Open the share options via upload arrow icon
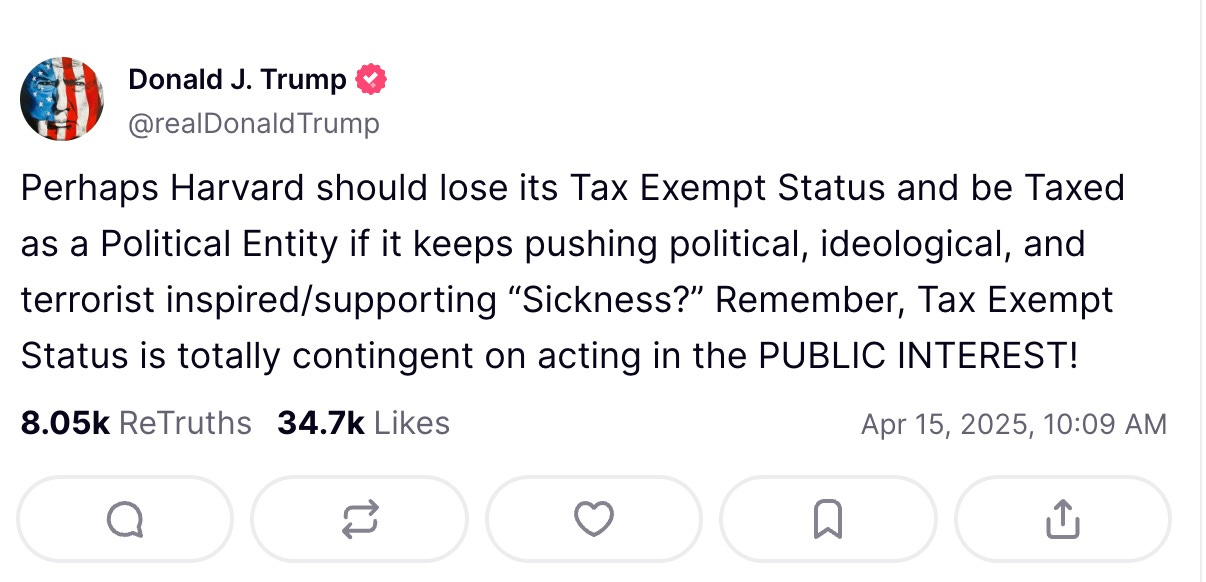 (1063, 518)
